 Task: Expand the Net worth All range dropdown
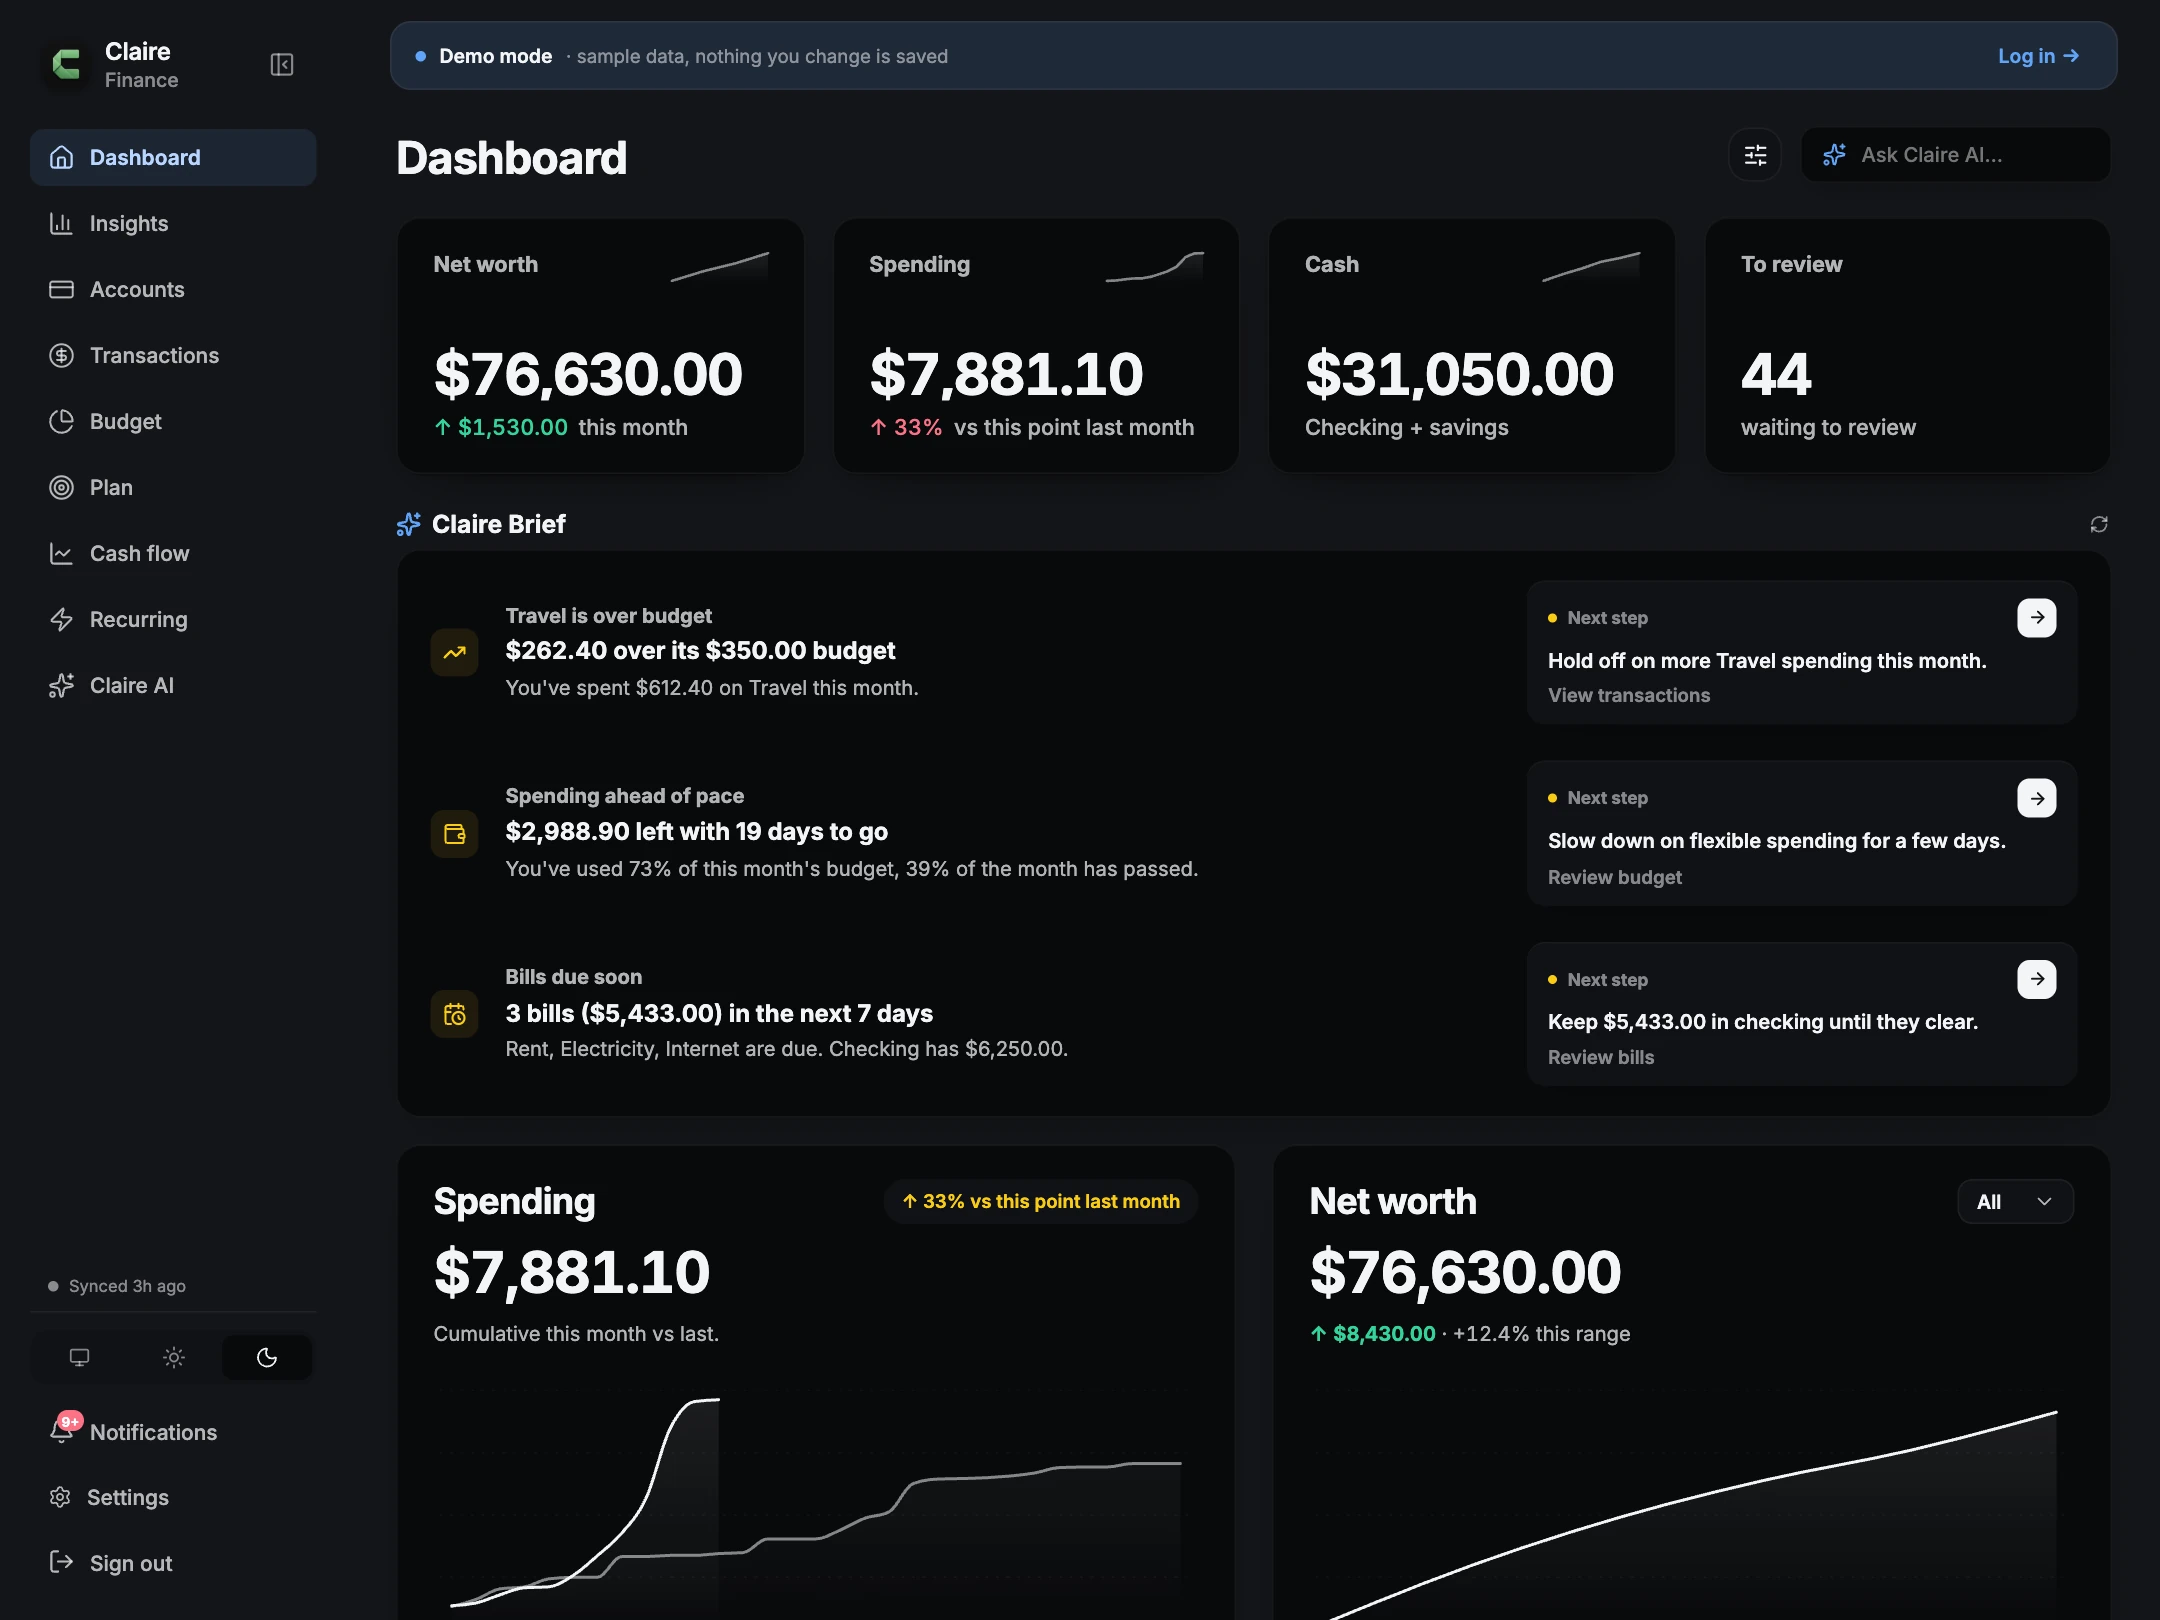(x=2015, y=1202)
